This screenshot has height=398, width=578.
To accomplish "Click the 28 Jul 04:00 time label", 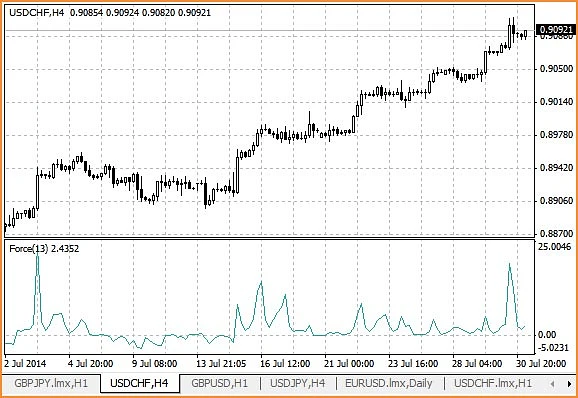I will (477, 364).
